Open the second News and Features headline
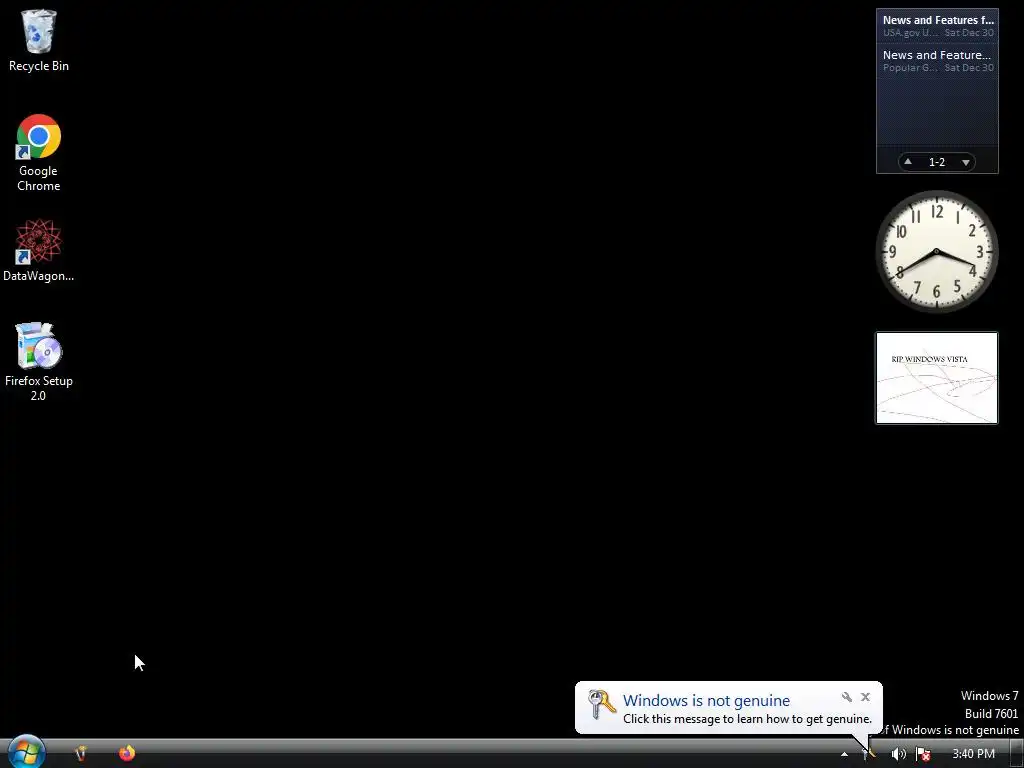 (938, 61)
